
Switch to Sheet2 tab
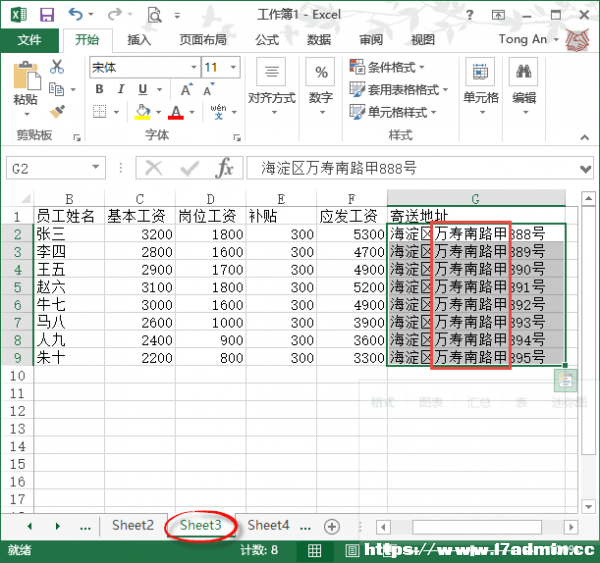point(133,525)
